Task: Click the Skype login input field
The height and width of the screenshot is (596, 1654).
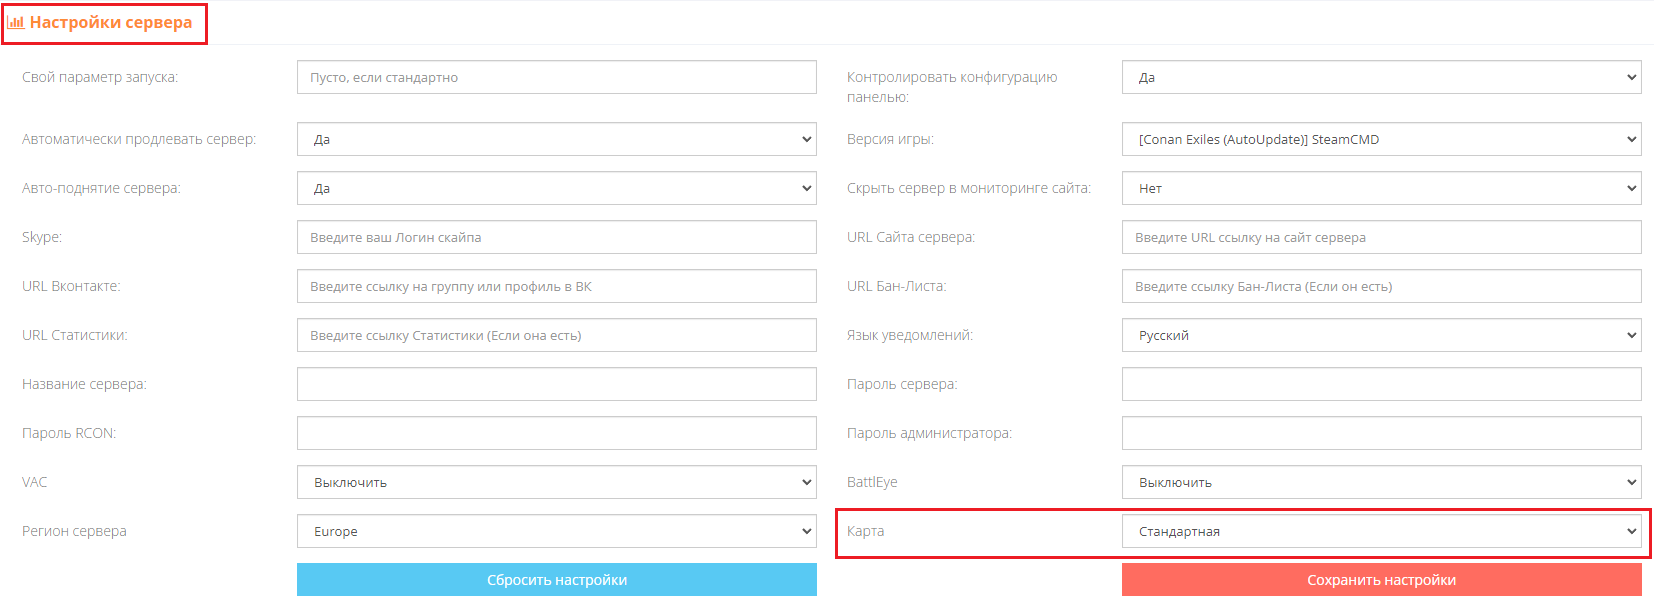Action: coord(557,237)
